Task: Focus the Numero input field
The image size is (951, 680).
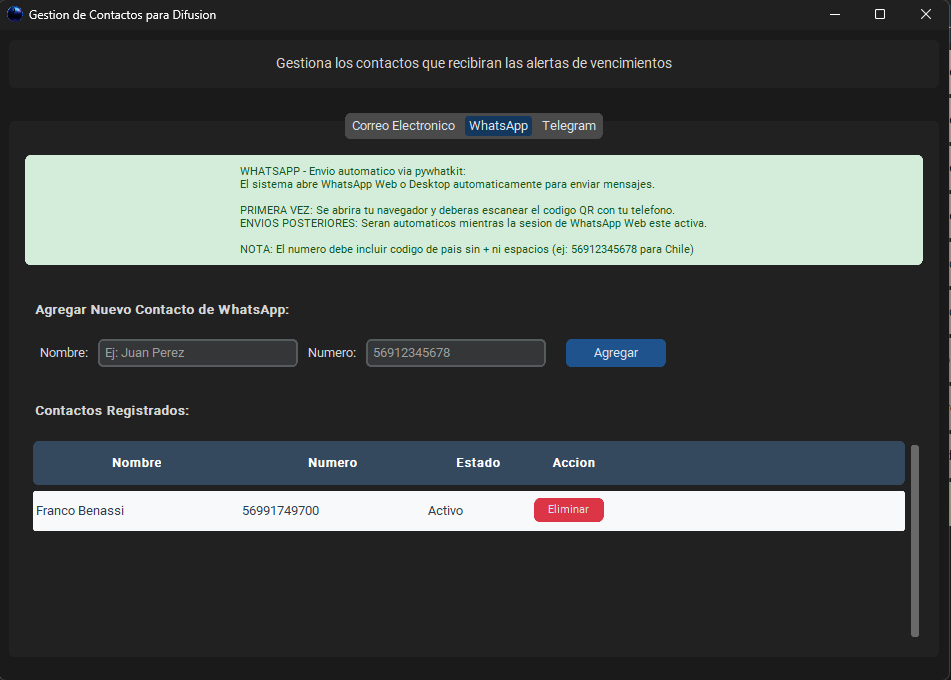Action: tap(455, 353)
